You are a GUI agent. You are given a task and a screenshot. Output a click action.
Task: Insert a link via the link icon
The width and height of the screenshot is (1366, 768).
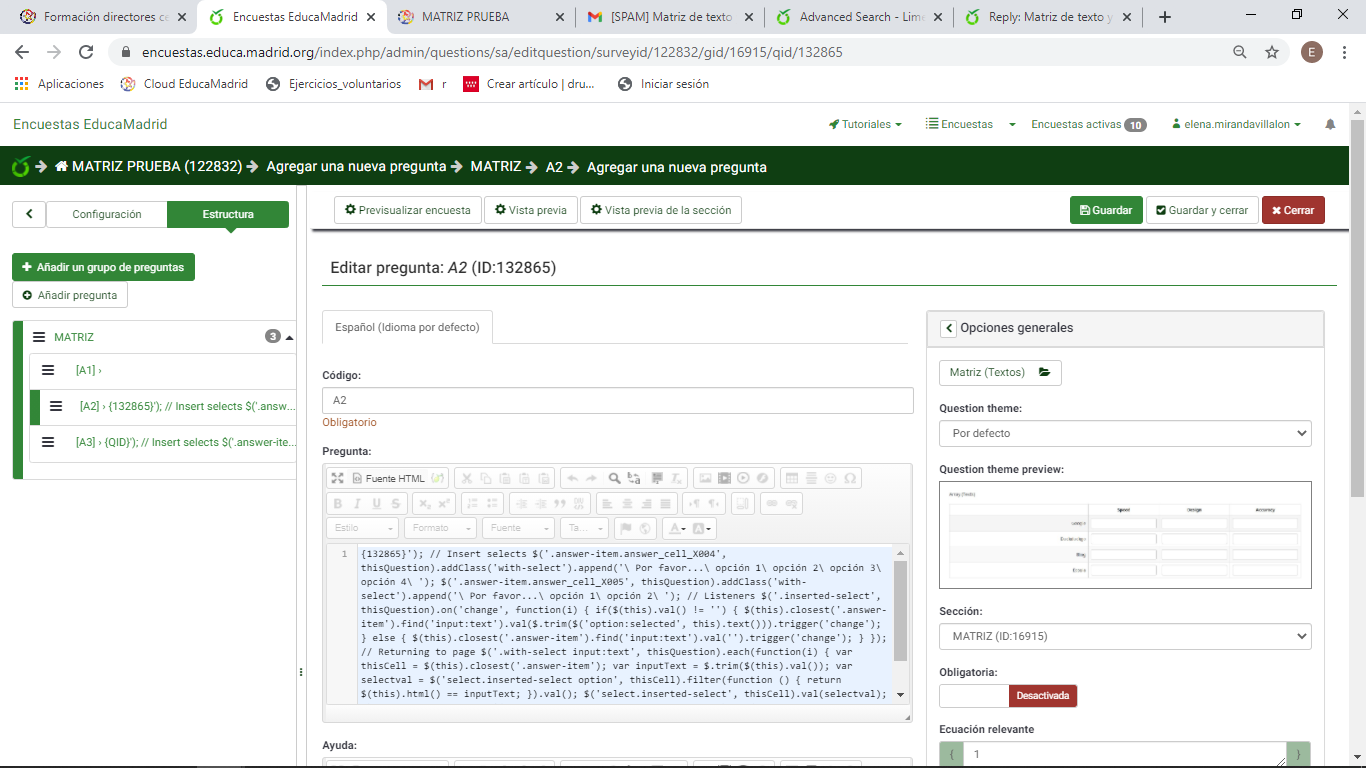(771, 503)
